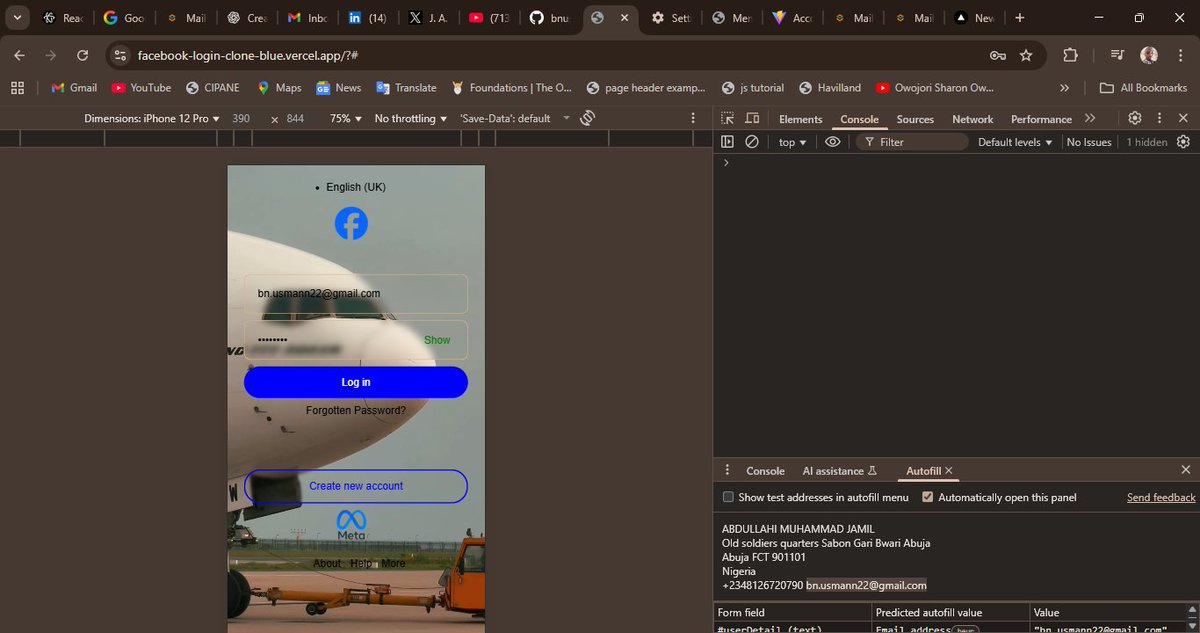Switch to the Network tab

point(973,119)
